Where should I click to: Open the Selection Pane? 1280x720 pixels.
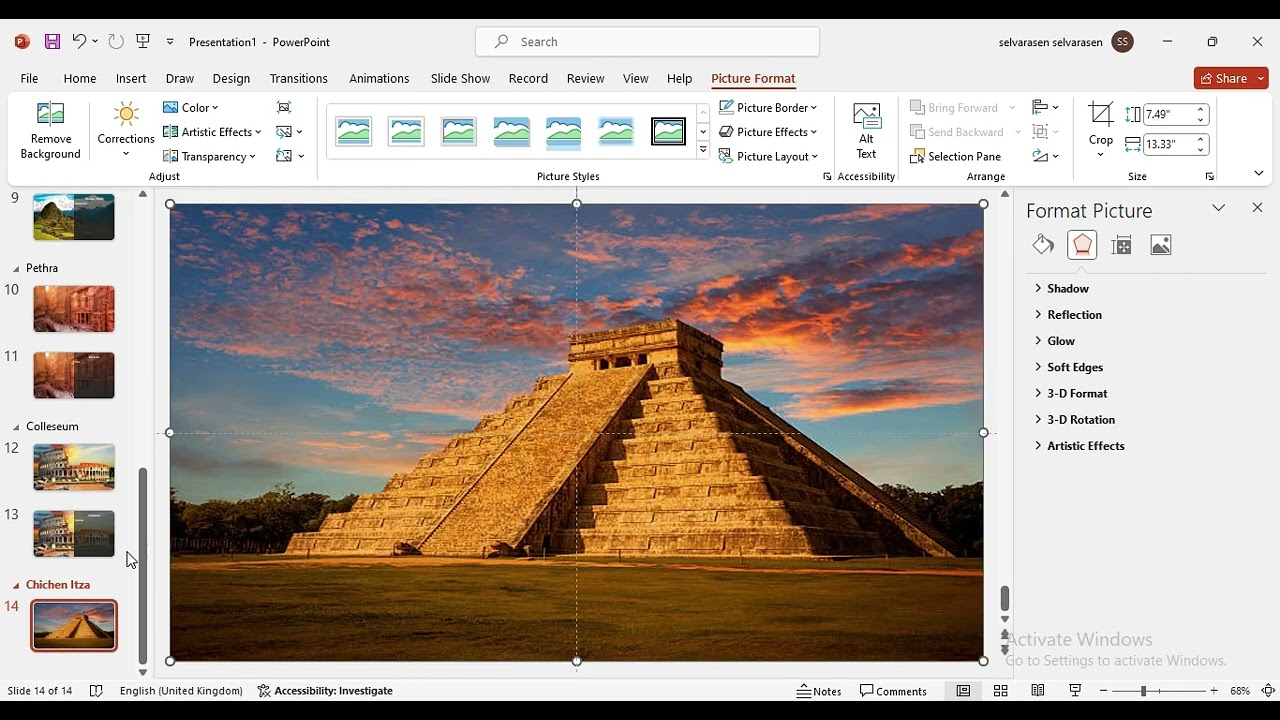pyautogui.click(x=956, y=156)
